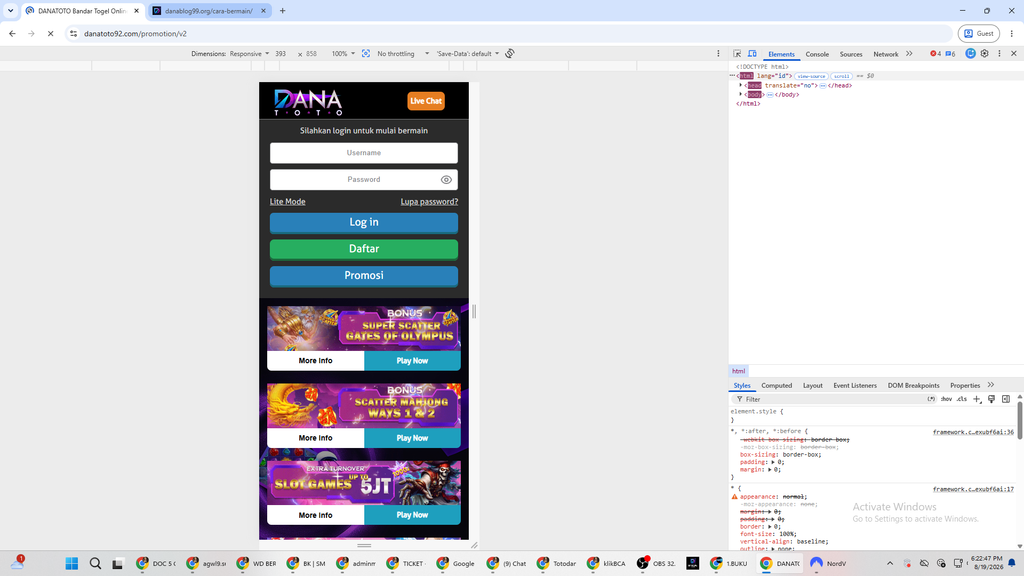Open the Computed styles tab
1024x576 pixels.
[x=776, y=385]
